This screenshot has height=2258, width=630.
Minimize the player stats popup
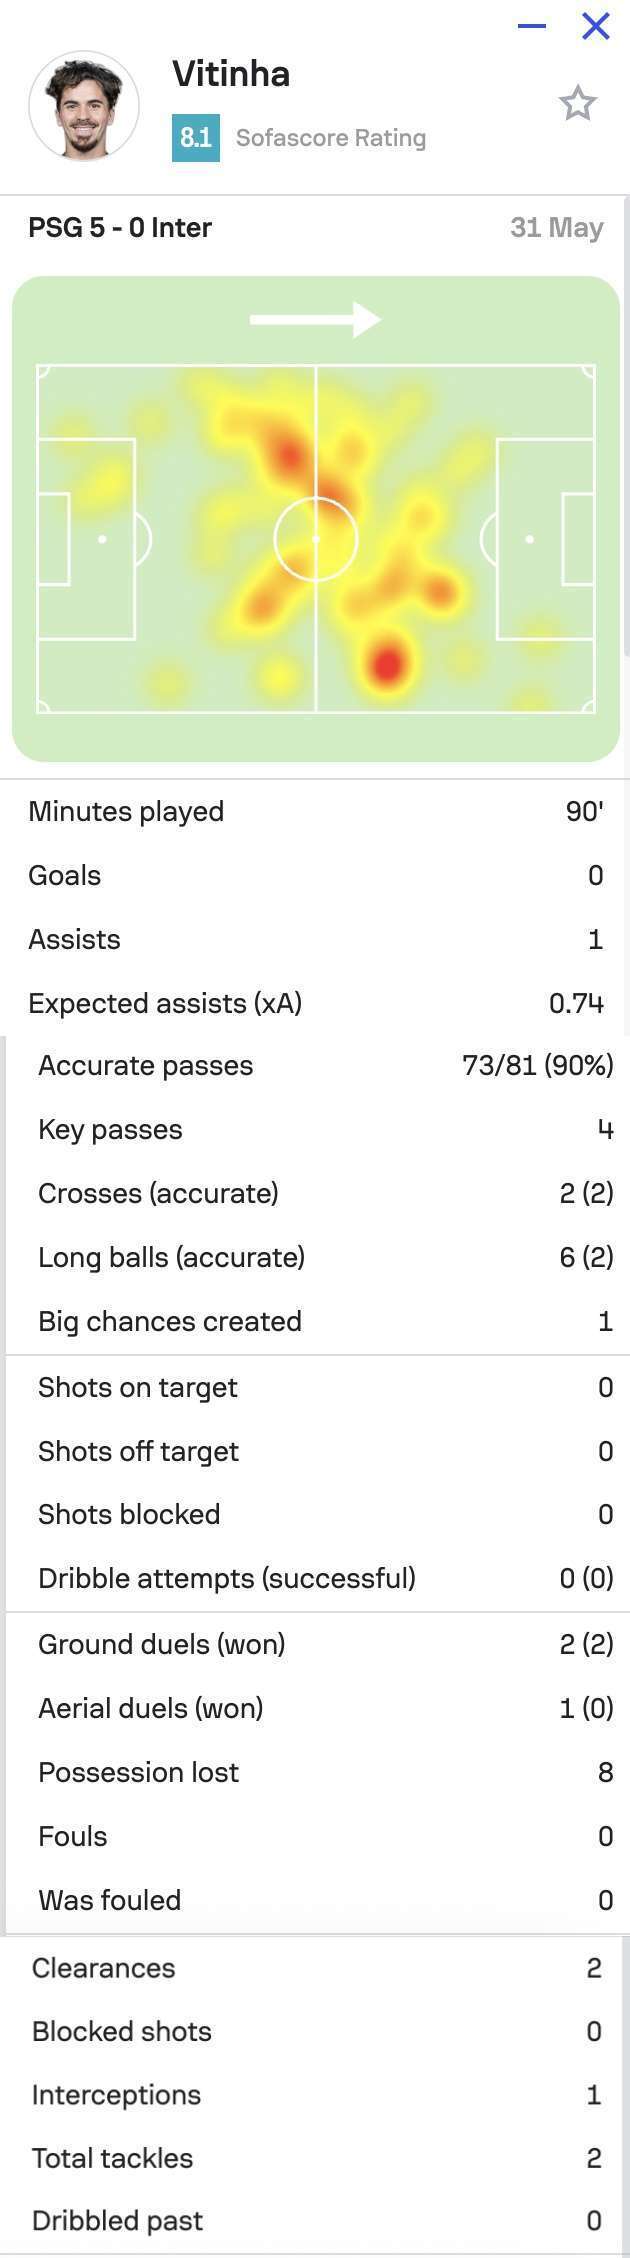[532, 26]
